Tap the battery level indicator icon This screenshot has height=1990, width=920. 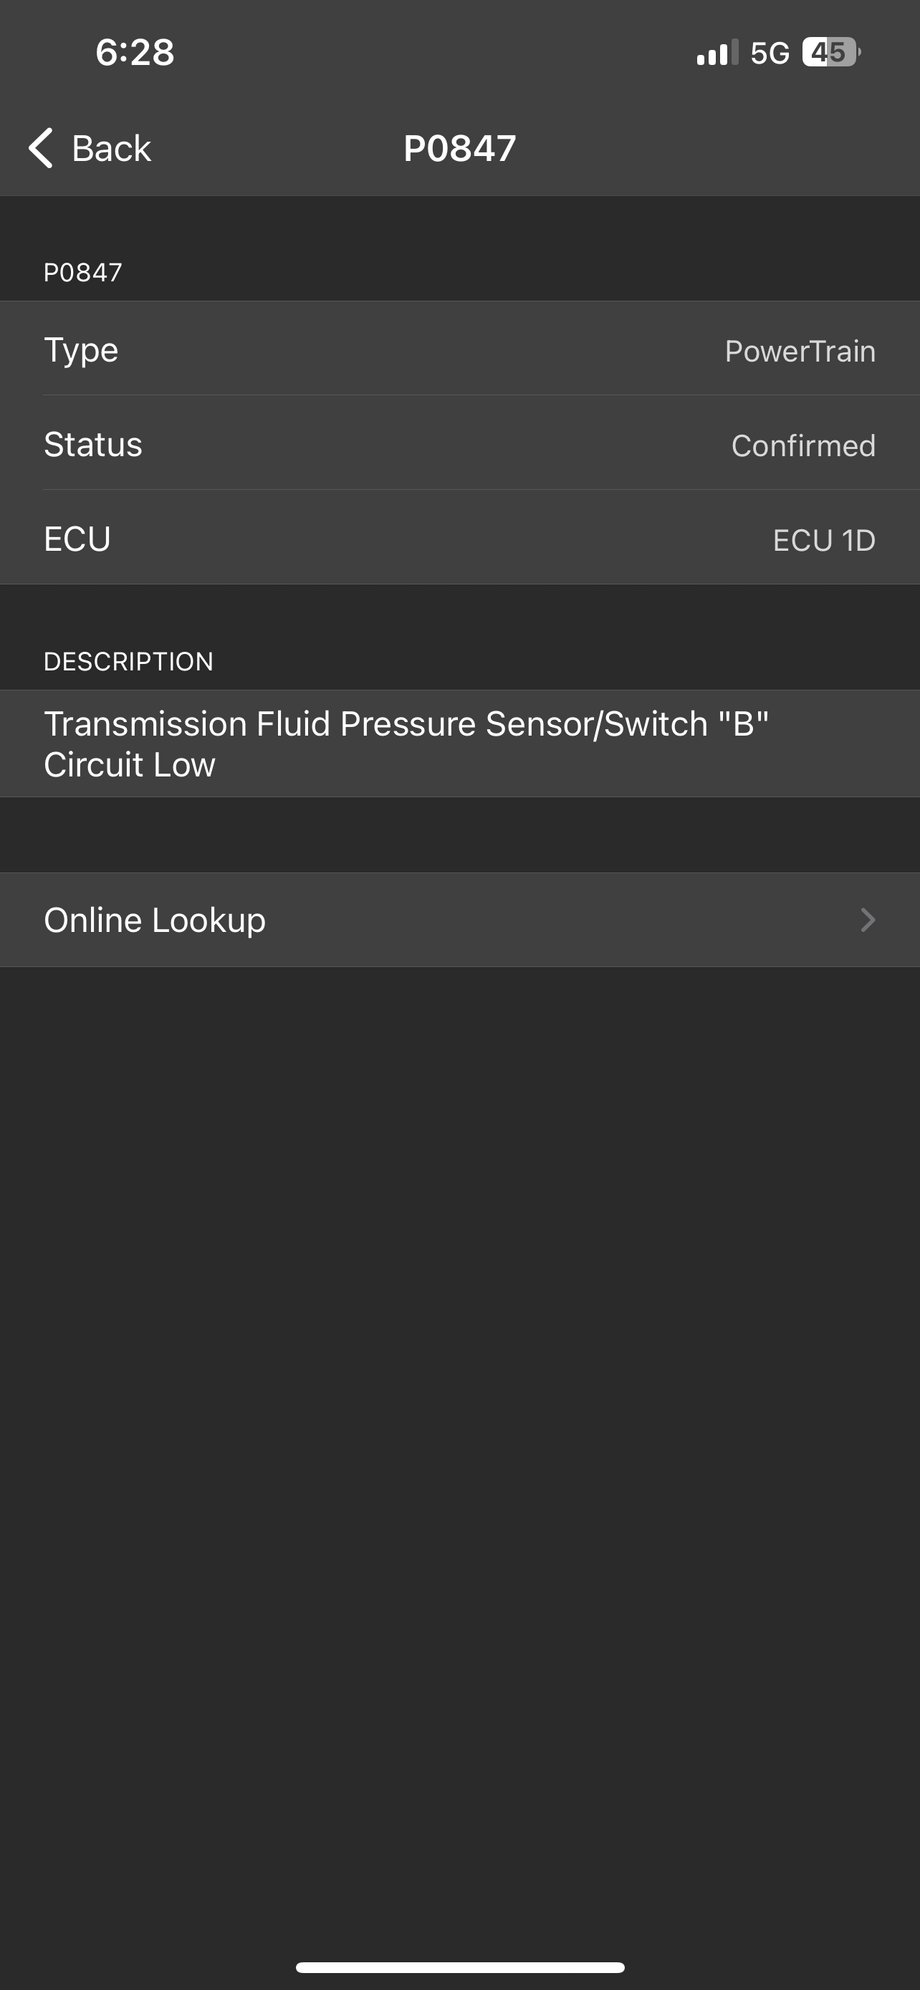[x=830, y=52]
